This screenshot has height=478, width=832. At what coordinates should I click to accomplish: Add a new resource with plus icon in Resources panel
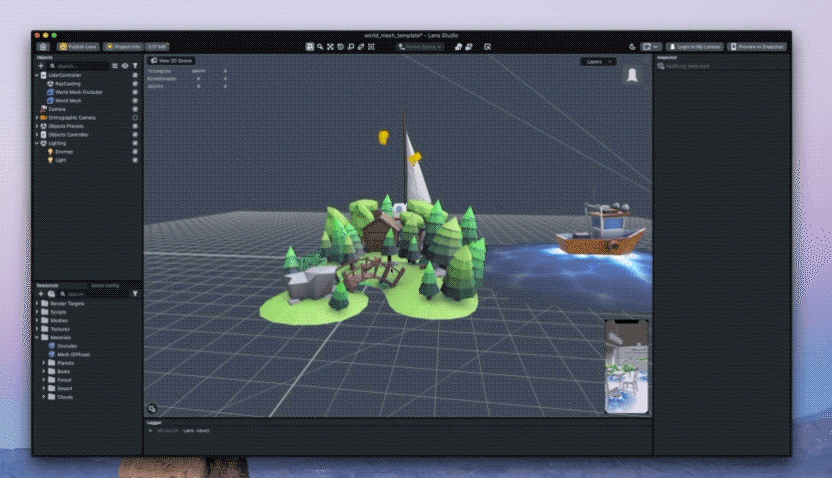click(x=41, y=293)
